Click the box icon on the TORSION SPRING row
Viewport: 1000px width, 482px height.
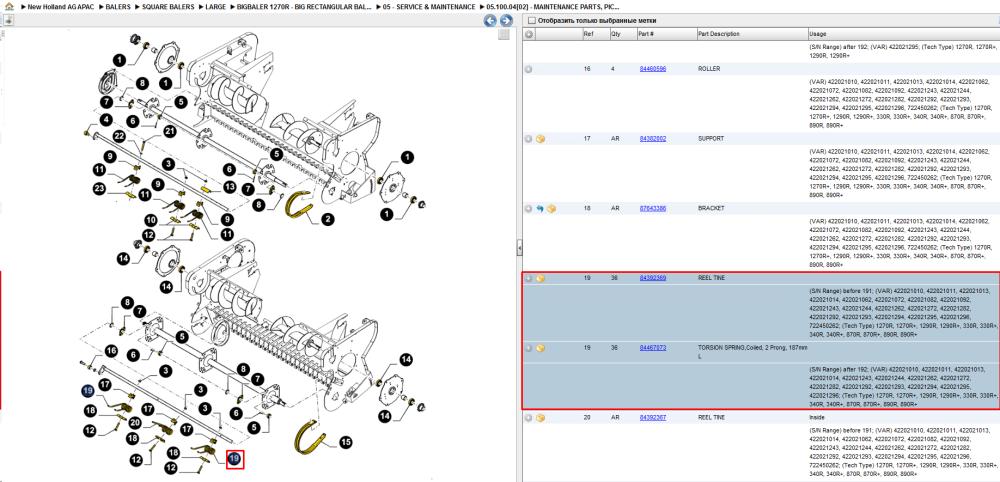click(541, 348)
